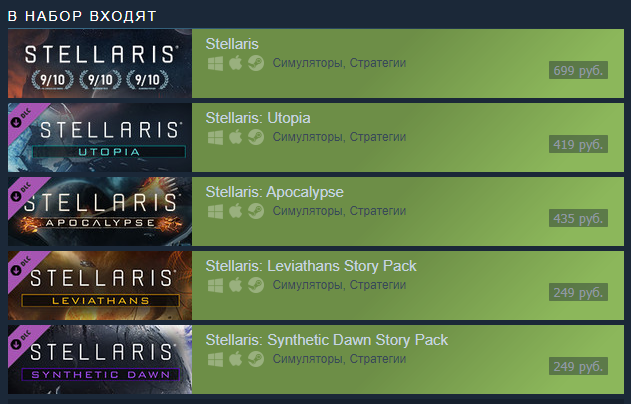Screen dimensions: 631x404
Task: Click the Stellaris Apocalypse banner image
Action: [100, 212]
